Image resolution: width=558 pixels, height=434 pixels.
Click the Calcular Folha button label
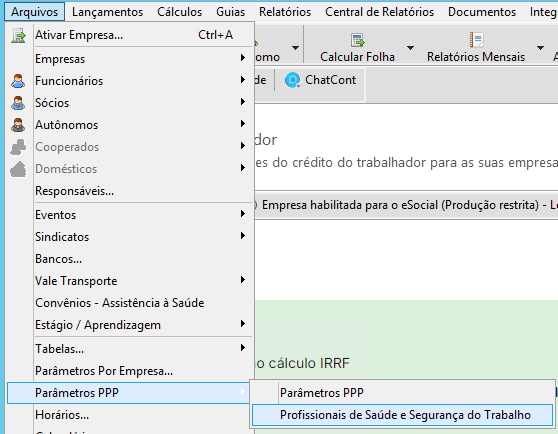(357, 57)
